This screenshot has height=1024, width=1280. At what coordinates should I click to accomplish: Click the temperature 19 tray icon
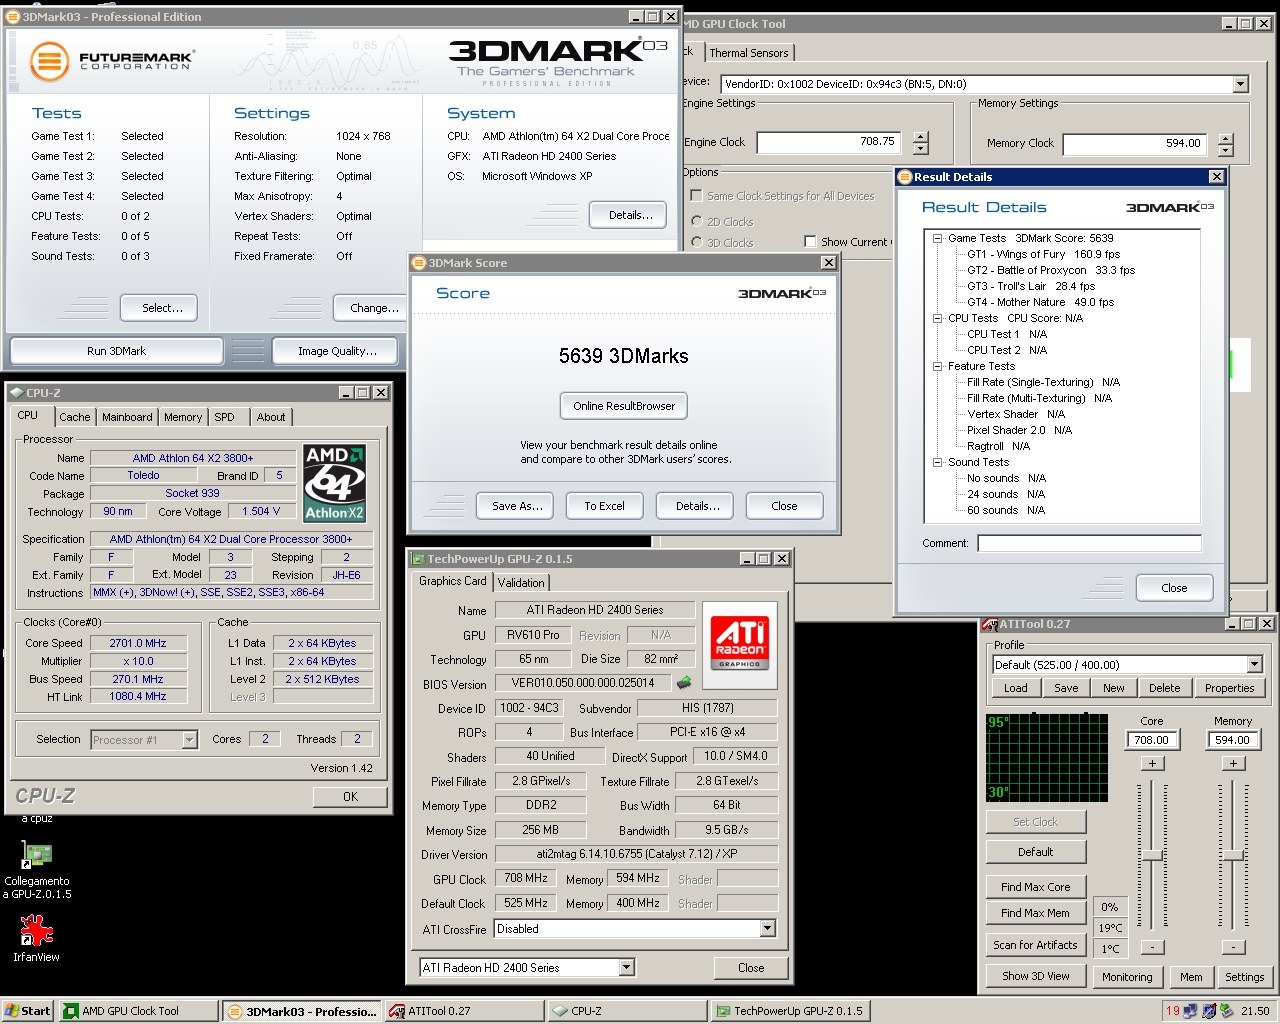(1173, 1011)
